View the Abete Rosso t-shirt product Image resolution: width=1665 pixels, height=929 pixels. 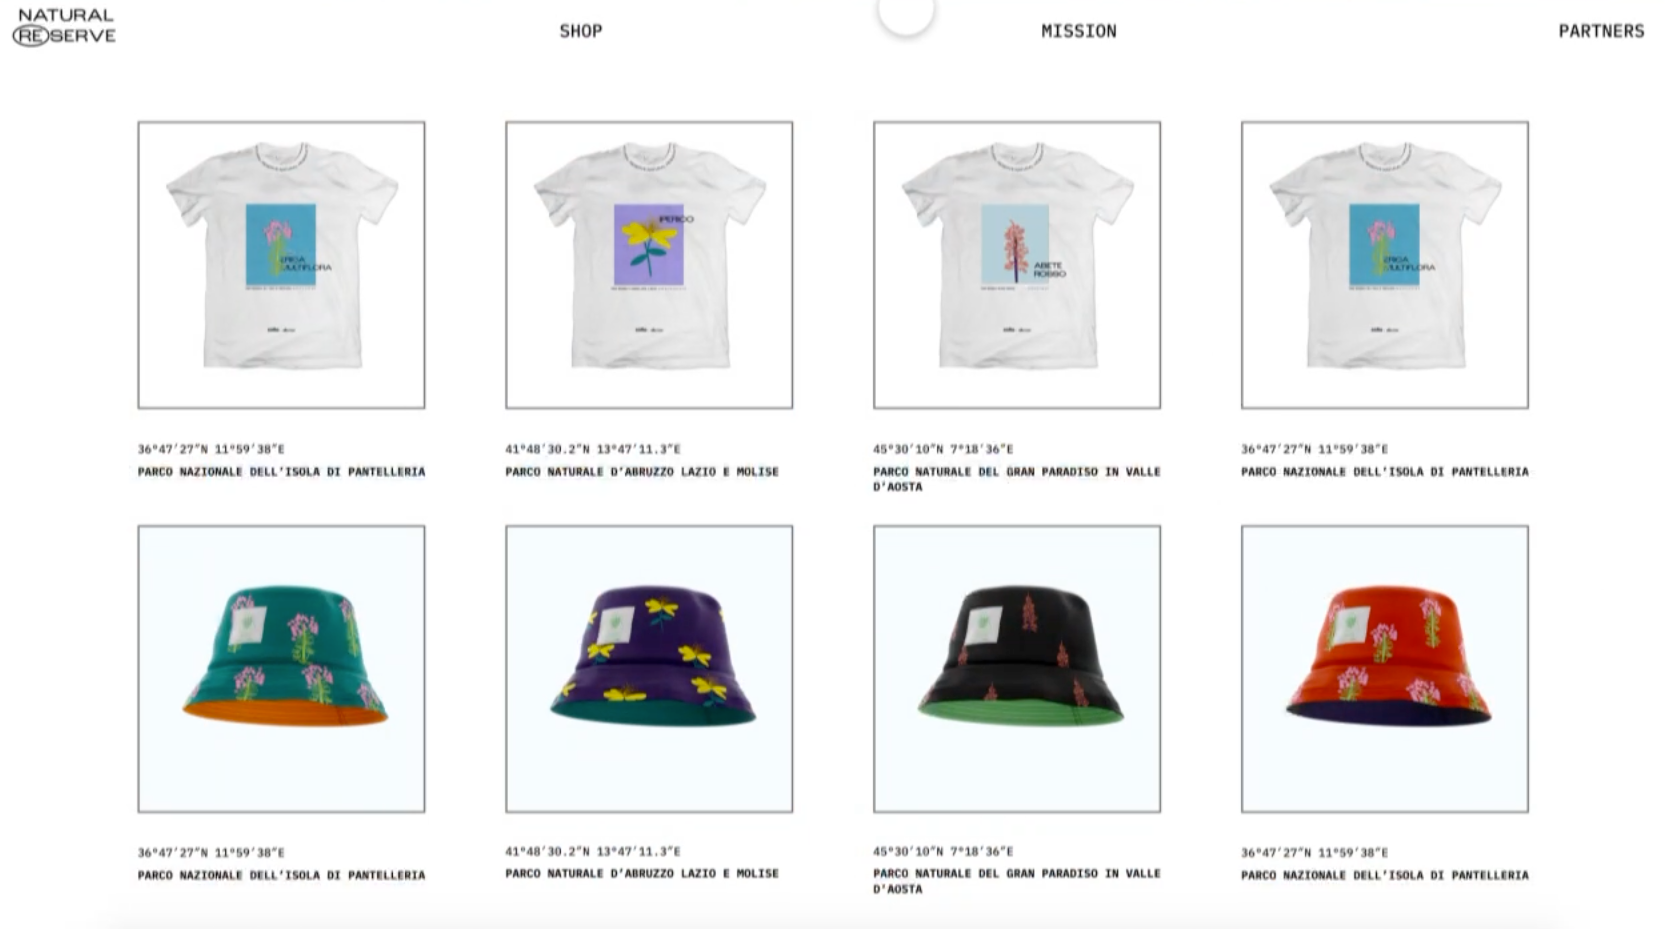point(1017,265)
